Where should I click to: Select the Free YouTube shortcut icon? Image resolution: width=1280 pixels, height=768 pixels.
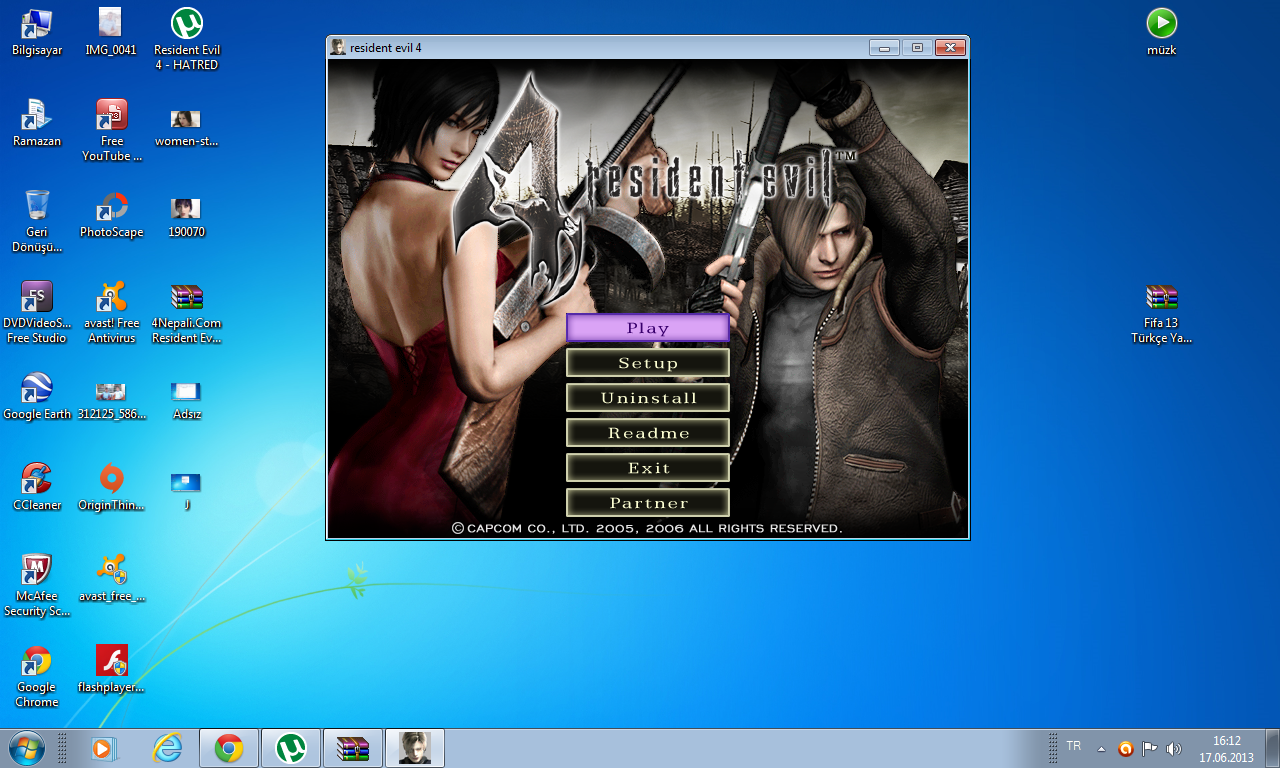[x=111, y=130]
